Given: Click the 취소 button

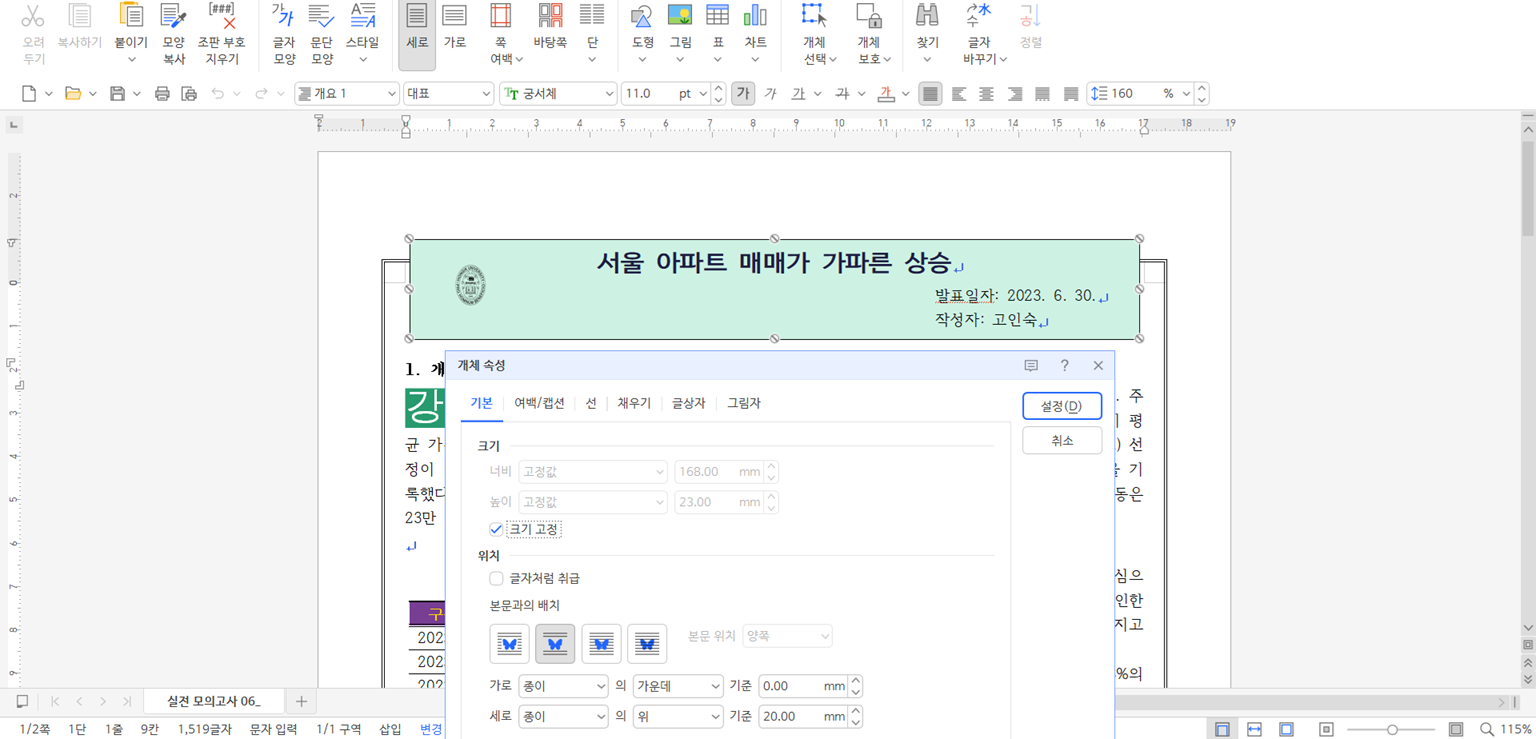Looking at the screenshot, I should click(1061, 441).
